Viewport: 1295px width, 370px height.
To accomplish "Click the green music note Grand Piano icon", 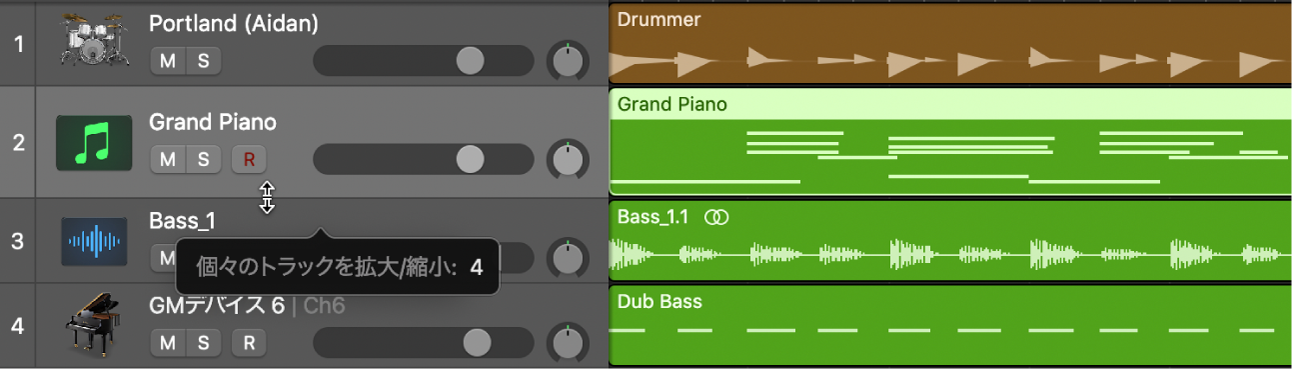I will (94, 142).
